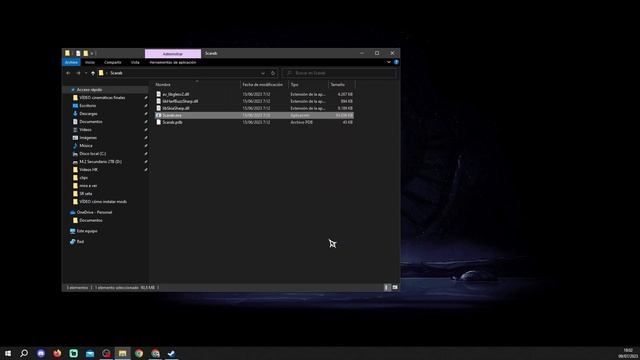
Task: Open Discord from the taskbar
Action: coord(41,353)
